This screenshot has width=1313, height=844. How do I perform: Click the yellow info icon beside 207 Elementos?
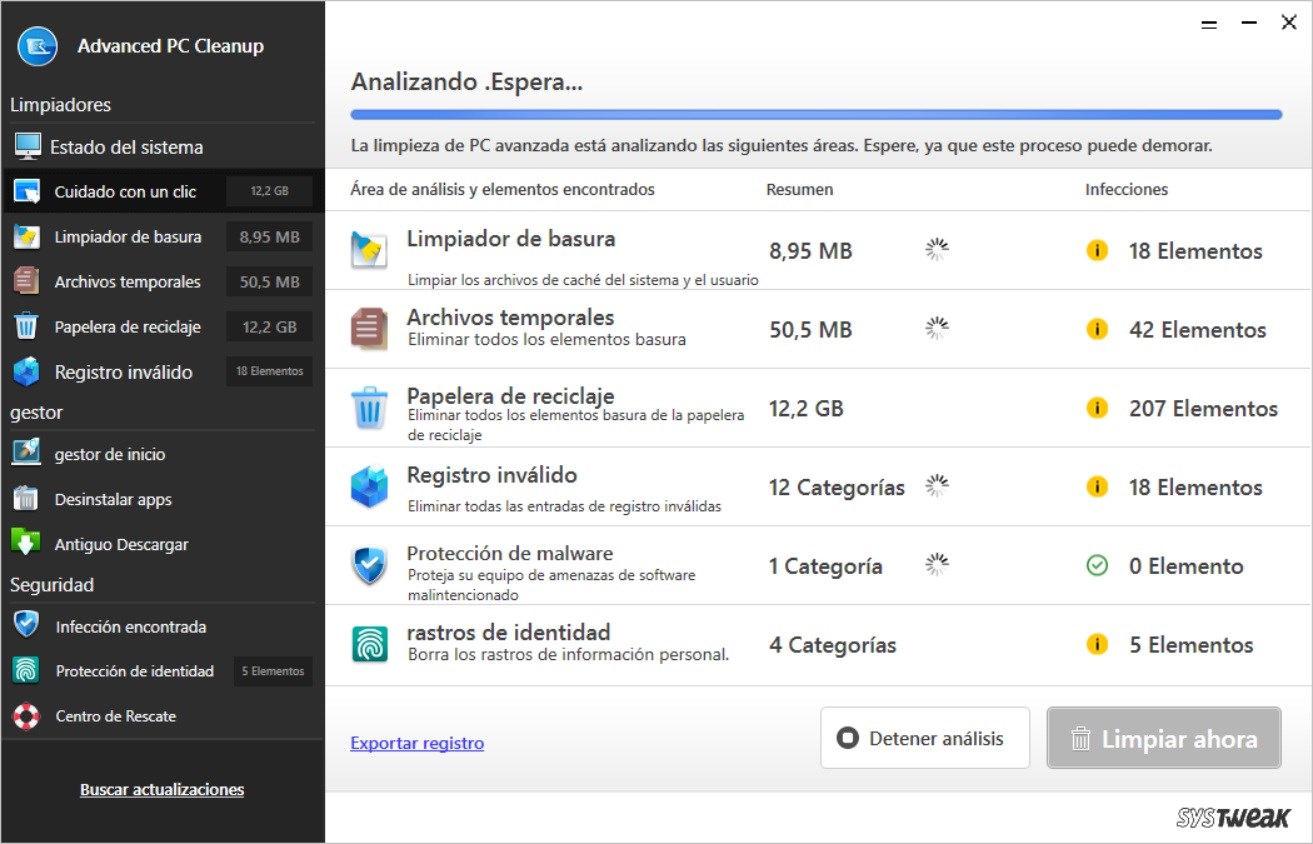point(1097,408)
